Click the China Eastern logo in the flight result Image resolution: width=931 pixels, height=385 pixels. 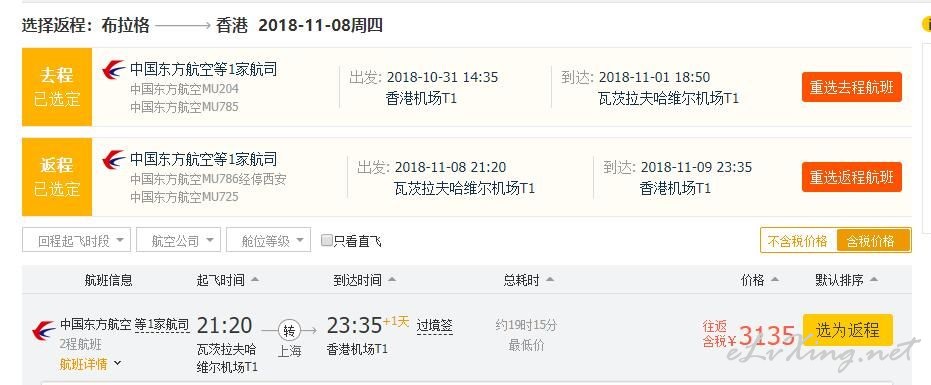(44, 330)
